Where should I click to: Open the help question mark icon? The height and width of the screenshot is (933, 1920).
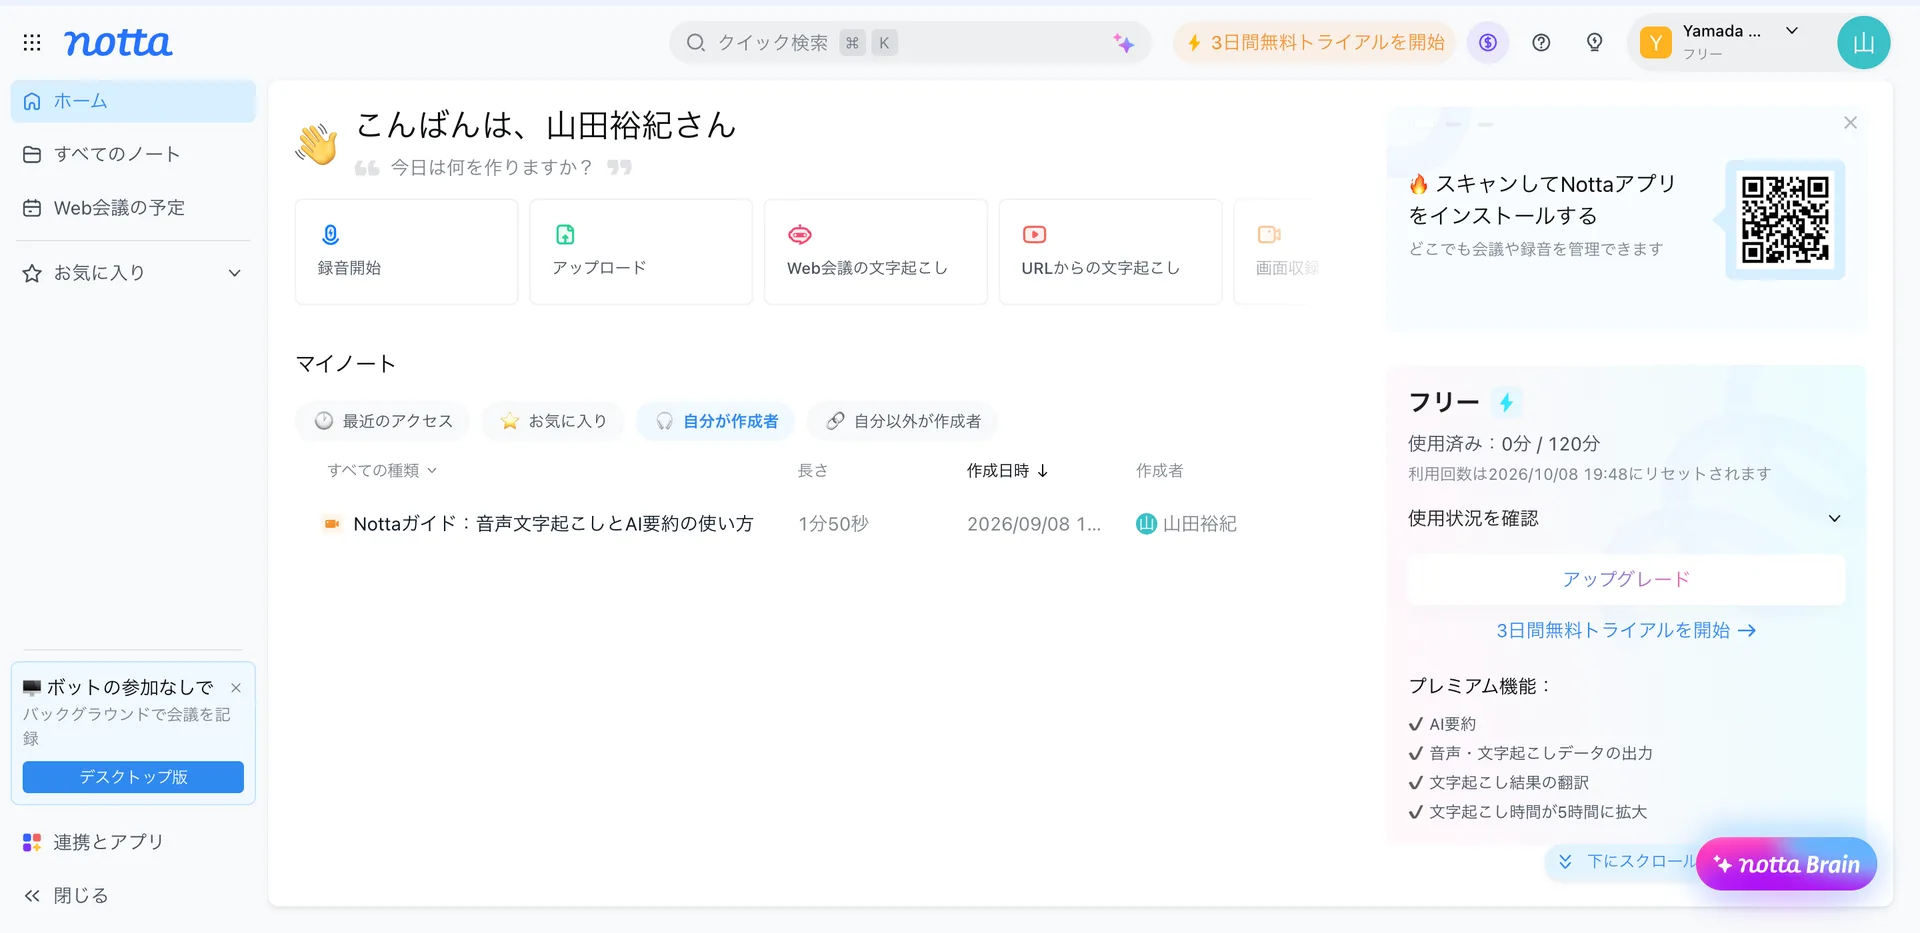1541,43
